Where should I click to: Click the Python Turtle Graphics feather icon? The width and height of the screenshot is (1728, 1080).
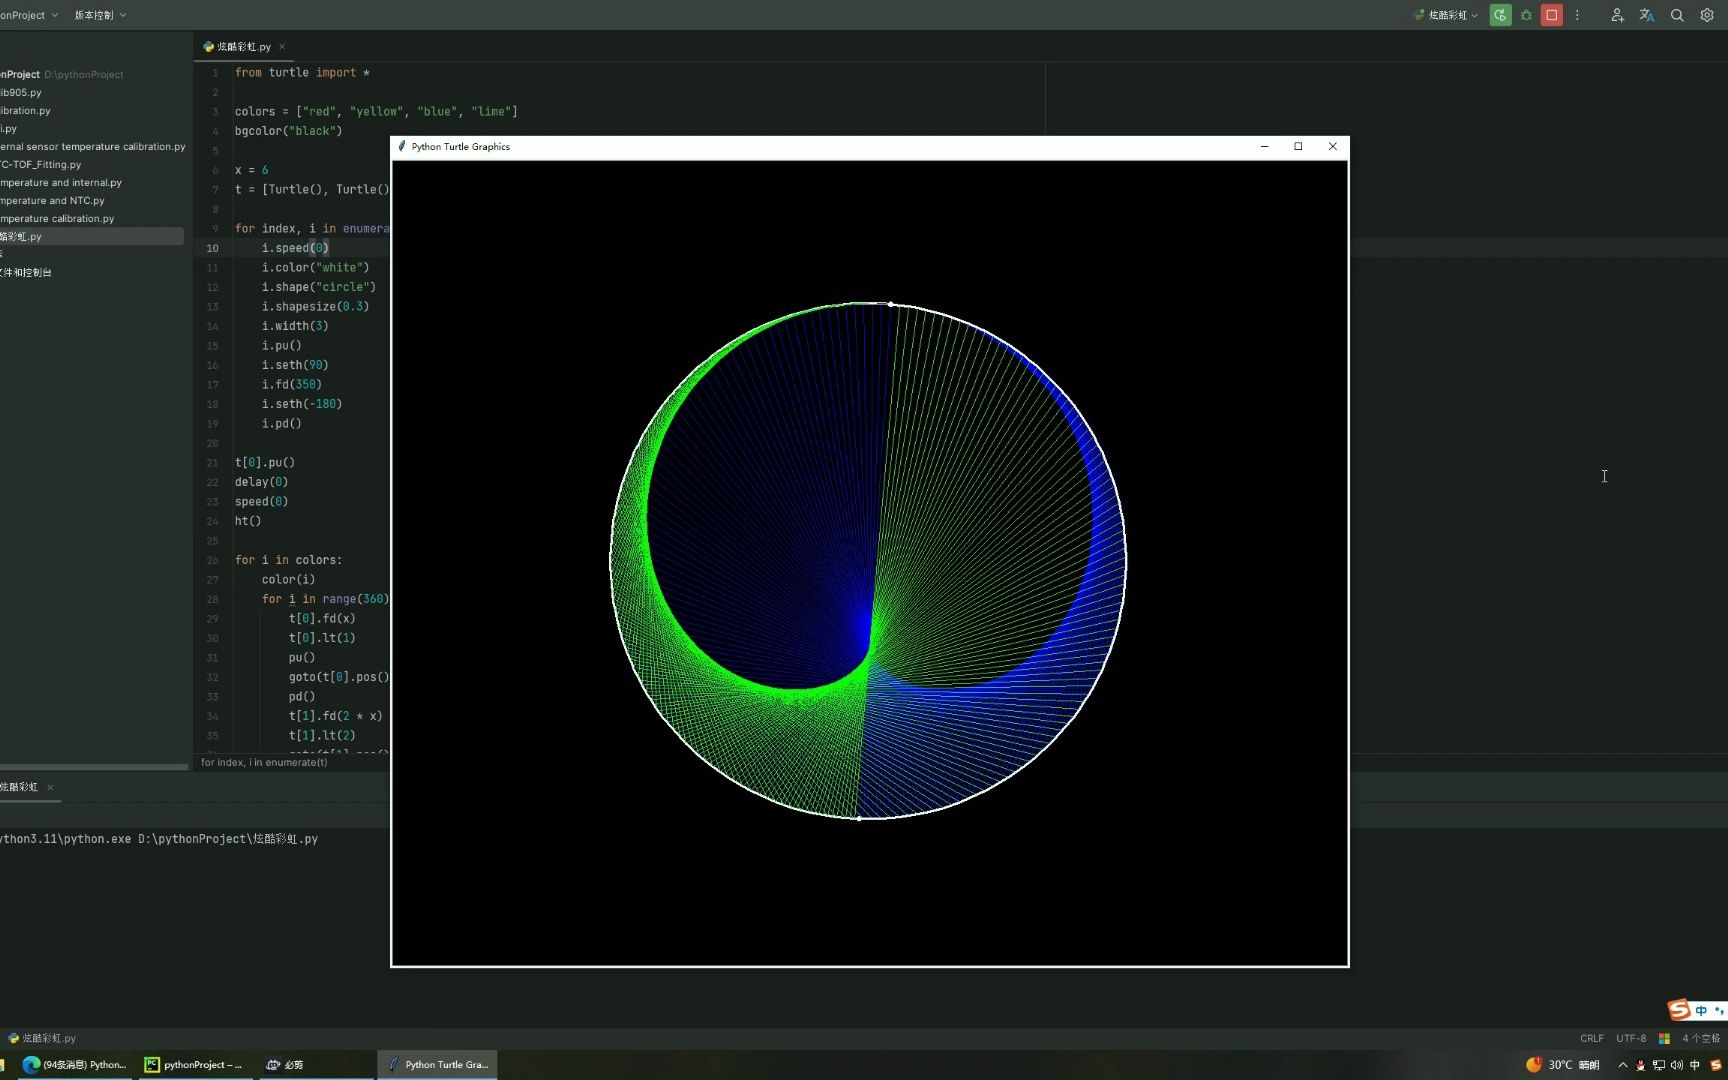coord(401,146)
